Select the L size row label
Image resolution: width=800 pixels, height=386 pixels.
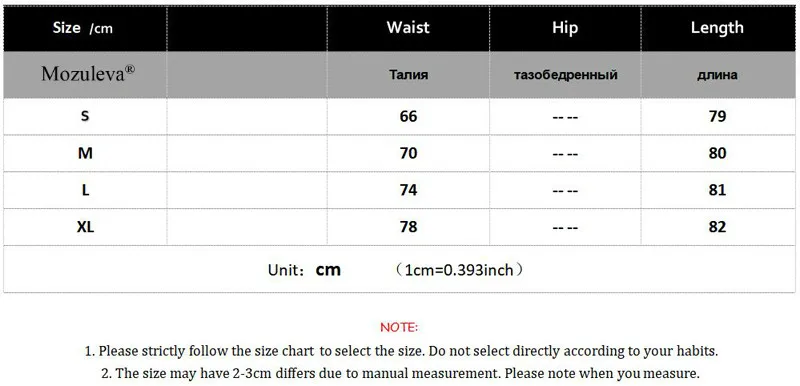[x=85, y=190]
